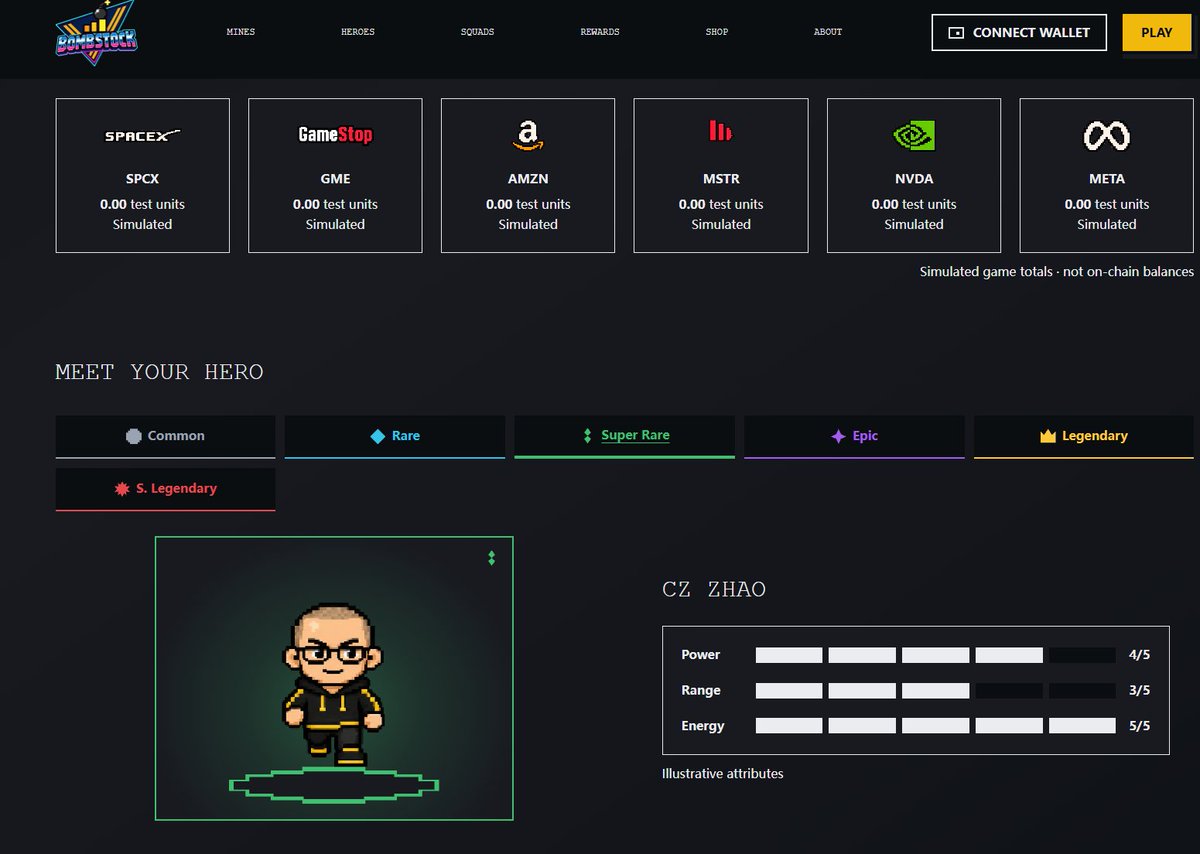Select the Rare rarity tab

(x=395, y=437)
